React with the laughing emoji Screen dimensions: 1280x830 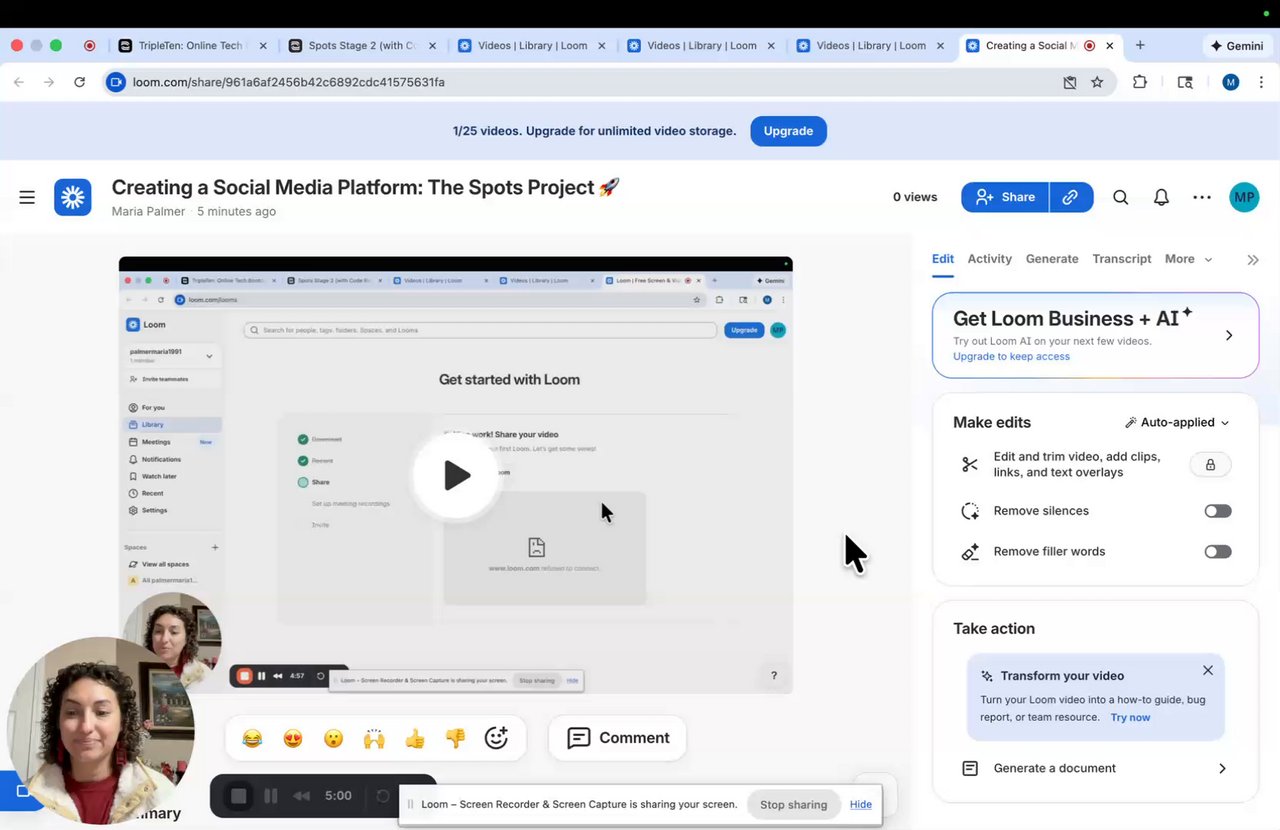coord(252,738)
